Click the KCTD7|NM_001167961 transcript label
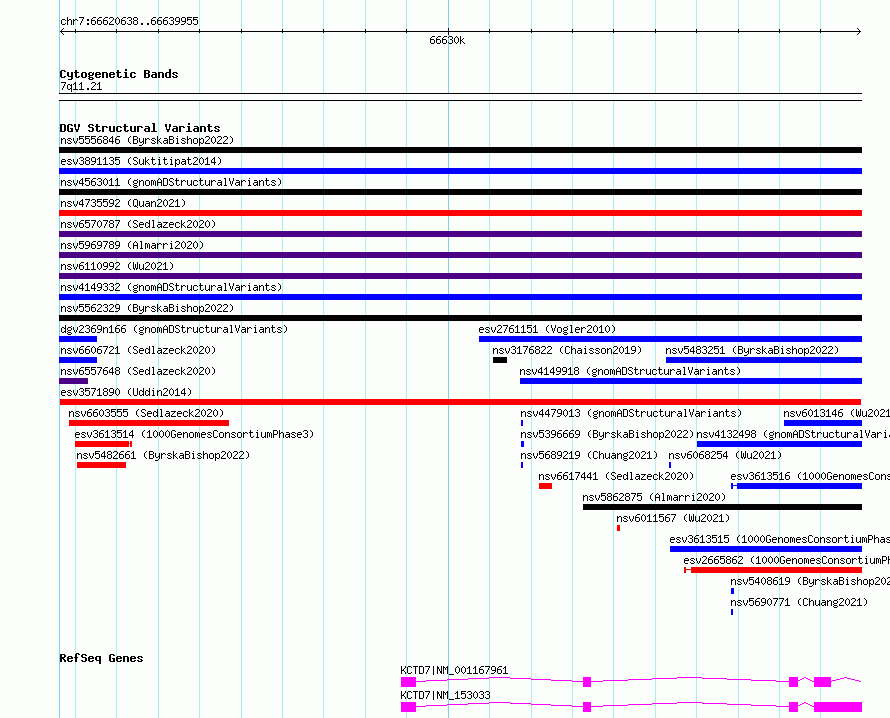 tap(454, 670)
